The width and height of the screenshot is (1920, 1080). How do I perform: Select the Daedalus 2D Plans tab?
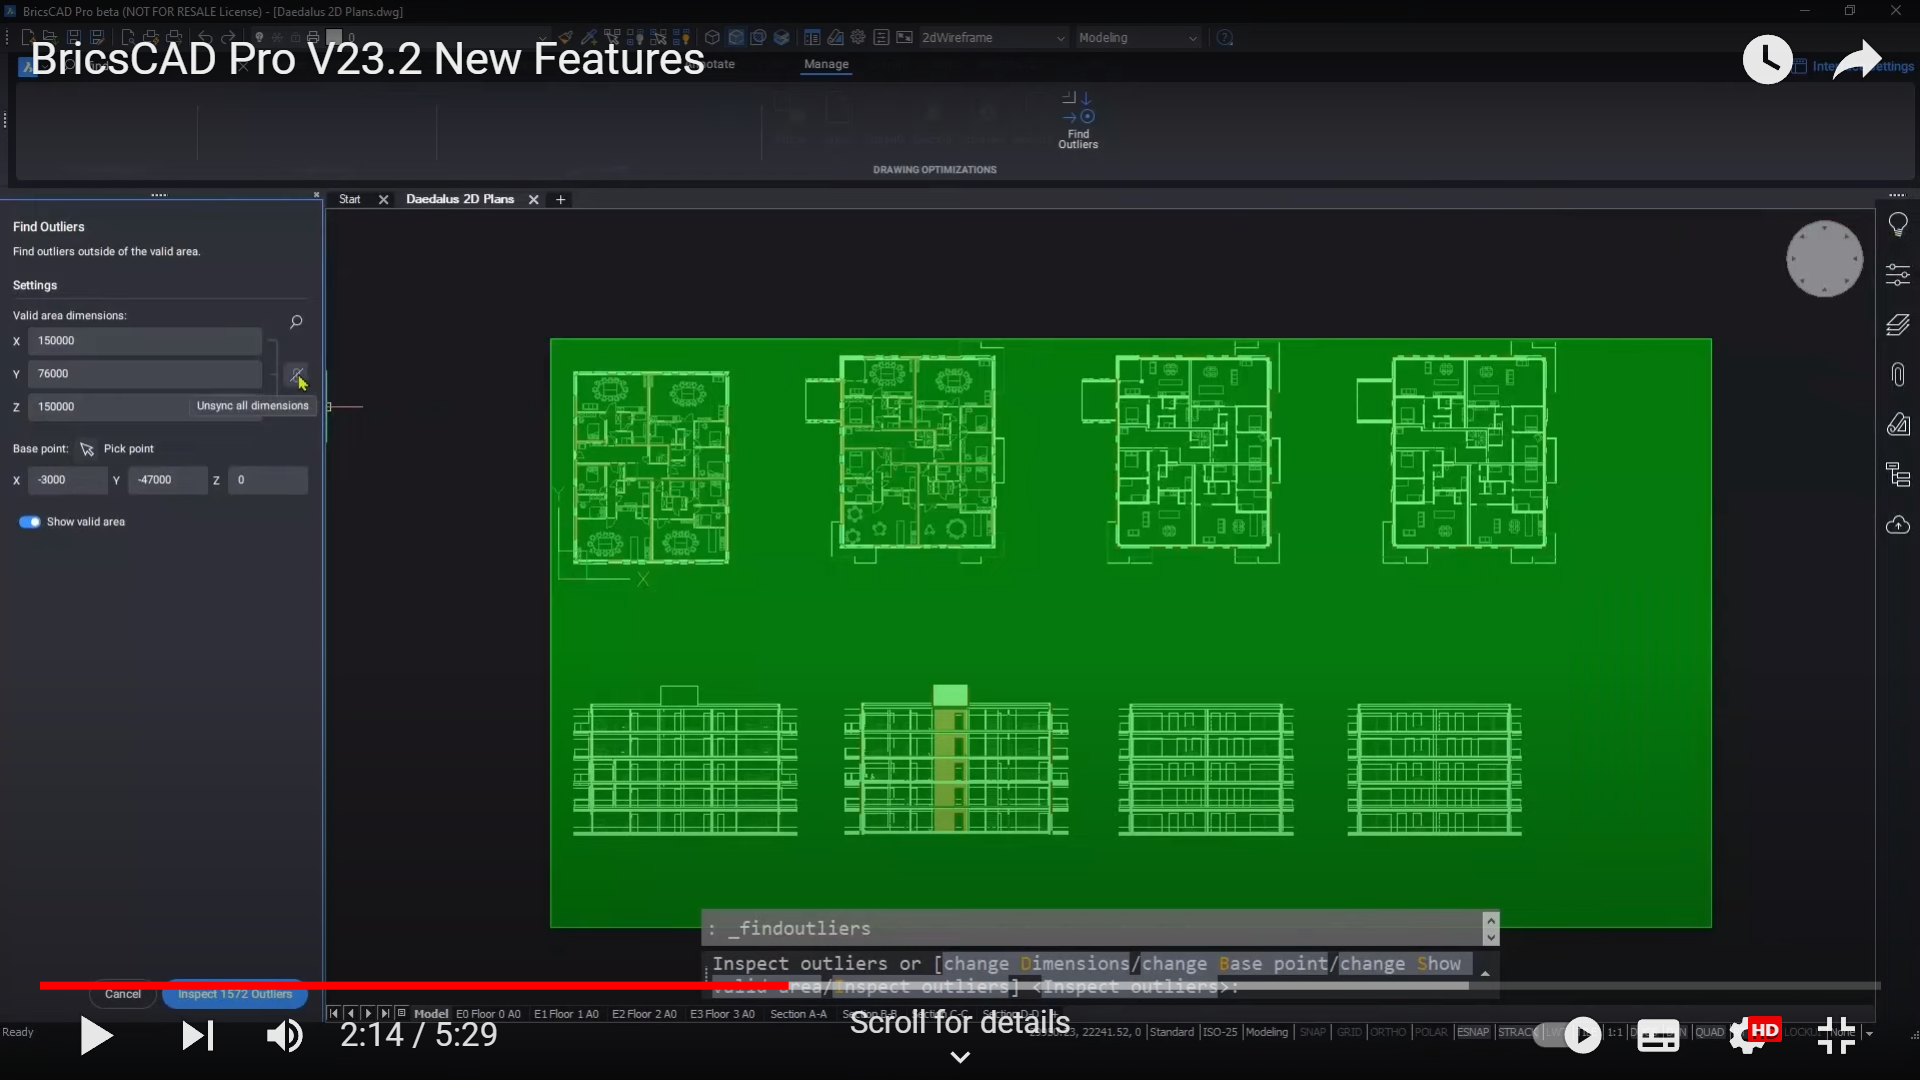[460, 200]
